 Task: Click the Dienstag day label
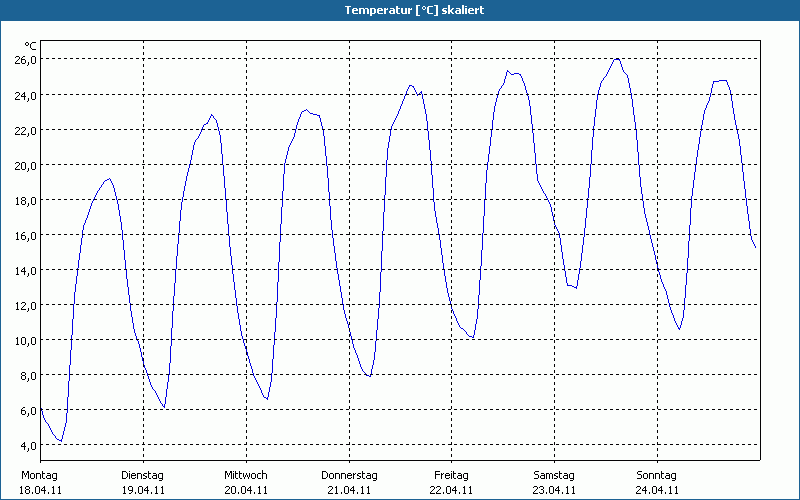click(x=142, y=476)
